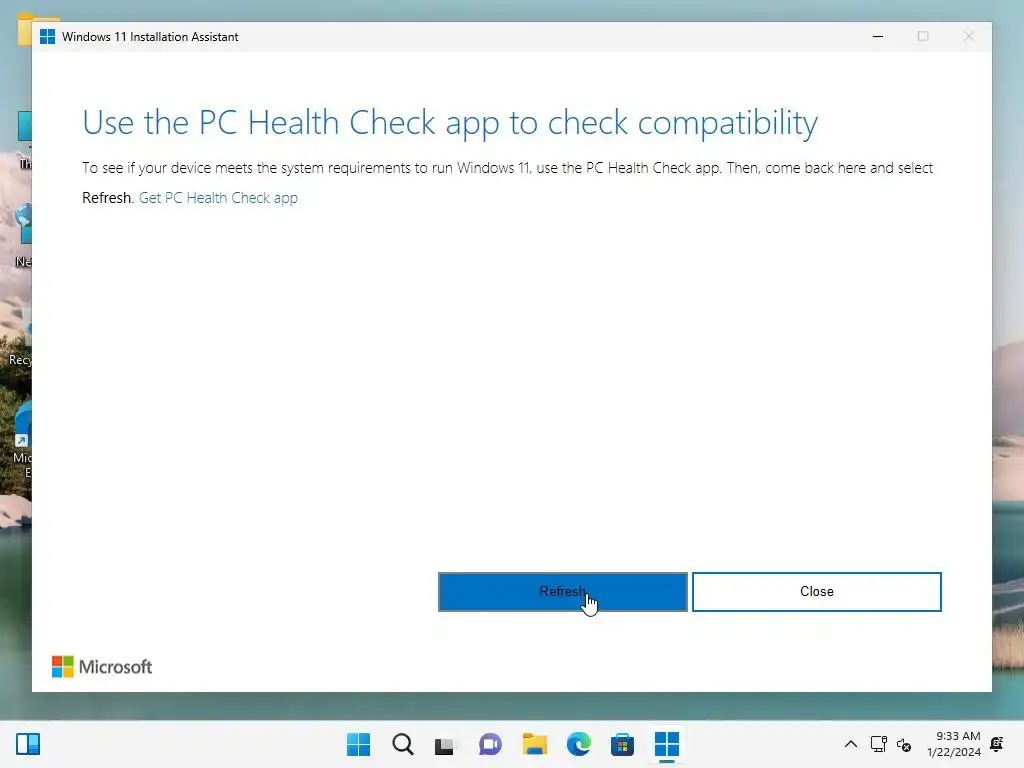Minimize the Installation Assistant window
The width and height of the screenshot is (1024, 768).
pos(878,37)
